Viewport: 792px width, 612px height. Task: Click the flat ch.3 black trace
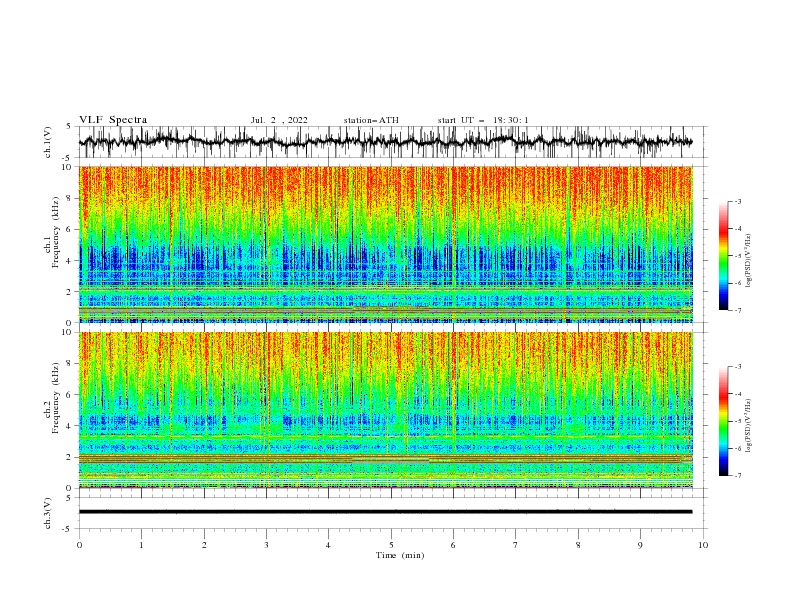[385, 512]
